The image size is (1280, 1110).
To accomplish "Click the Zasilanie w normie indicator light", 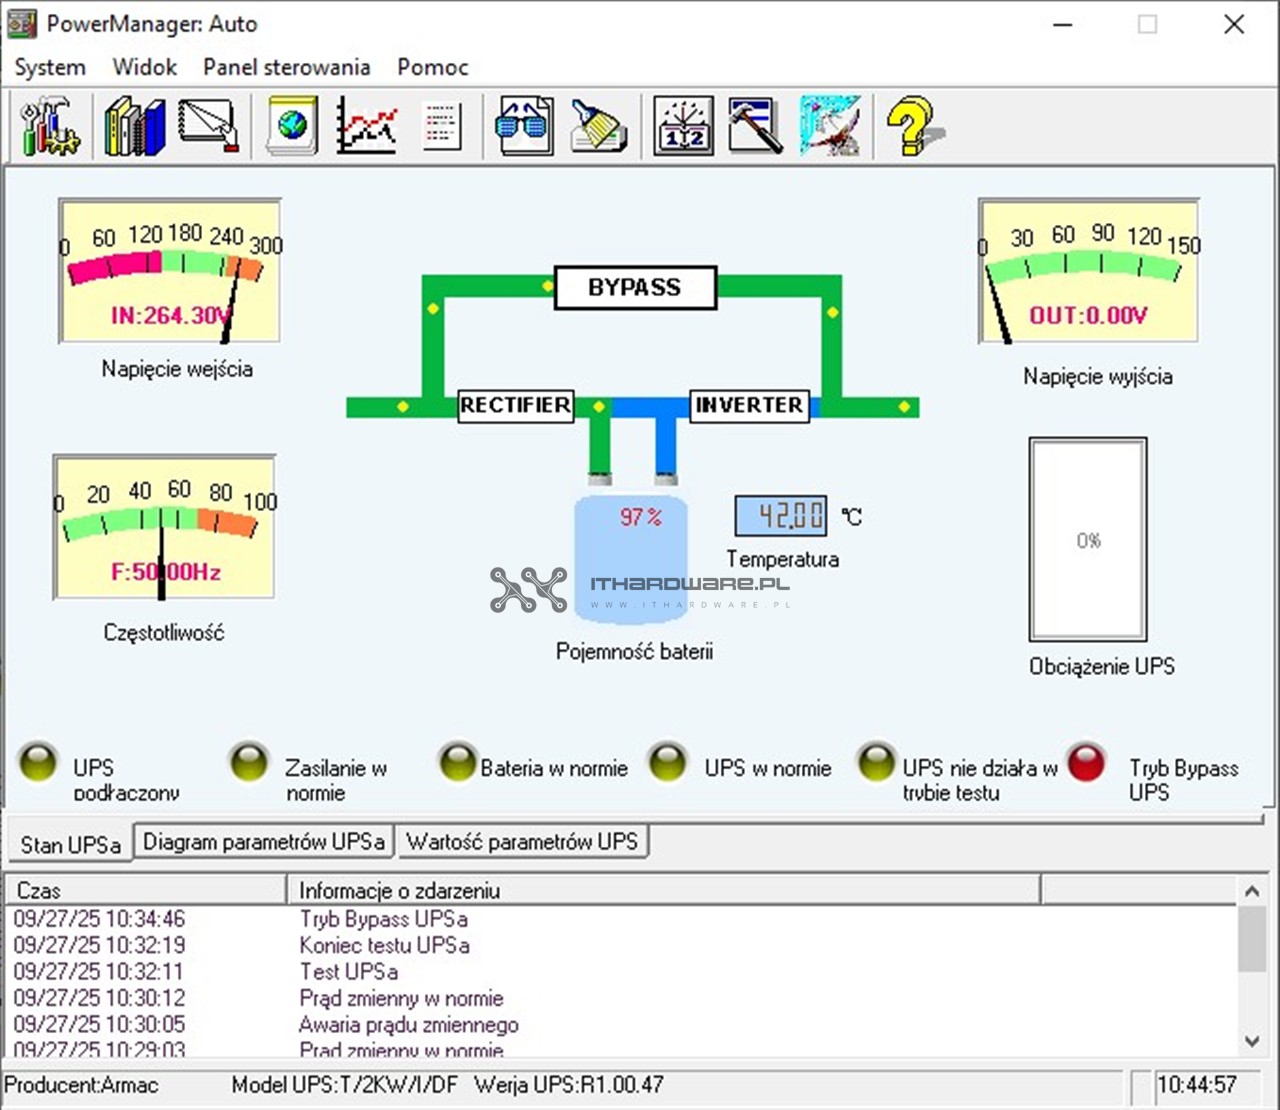I will tap(248, 763).
